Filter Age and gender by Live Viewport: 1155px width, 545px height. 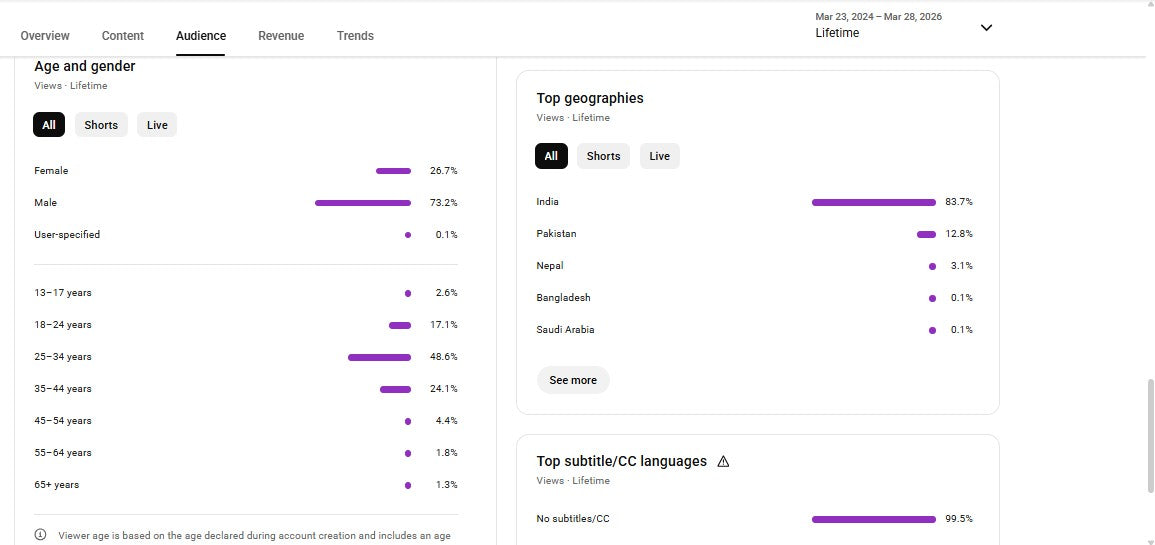(x=157, y=125)
